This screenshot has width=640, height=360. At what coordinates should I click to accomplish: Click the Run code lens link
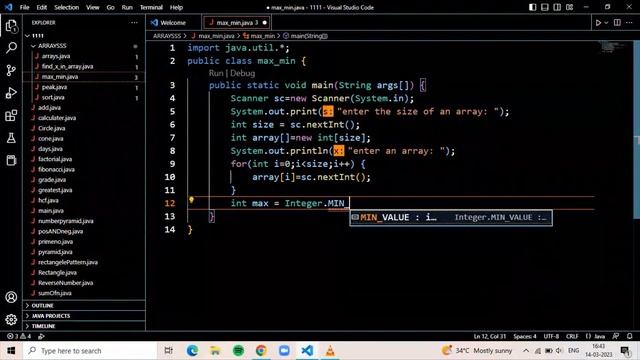click(216, 73)
